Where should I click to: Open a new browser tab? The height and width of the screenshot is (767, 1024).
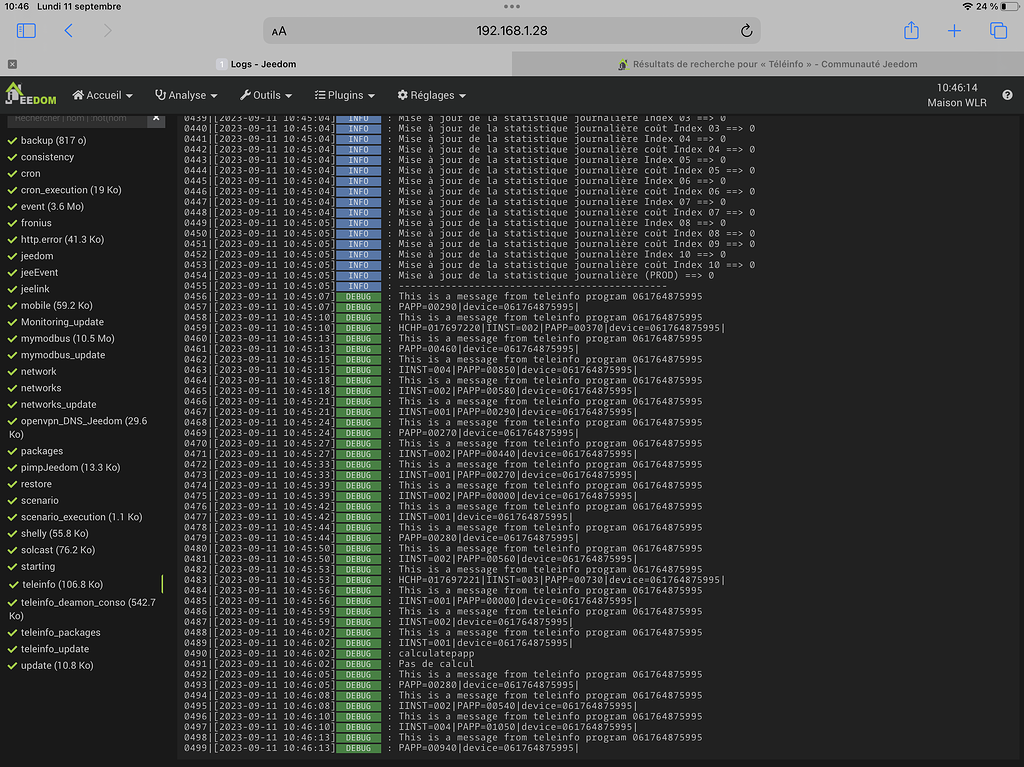pos(954,31)
